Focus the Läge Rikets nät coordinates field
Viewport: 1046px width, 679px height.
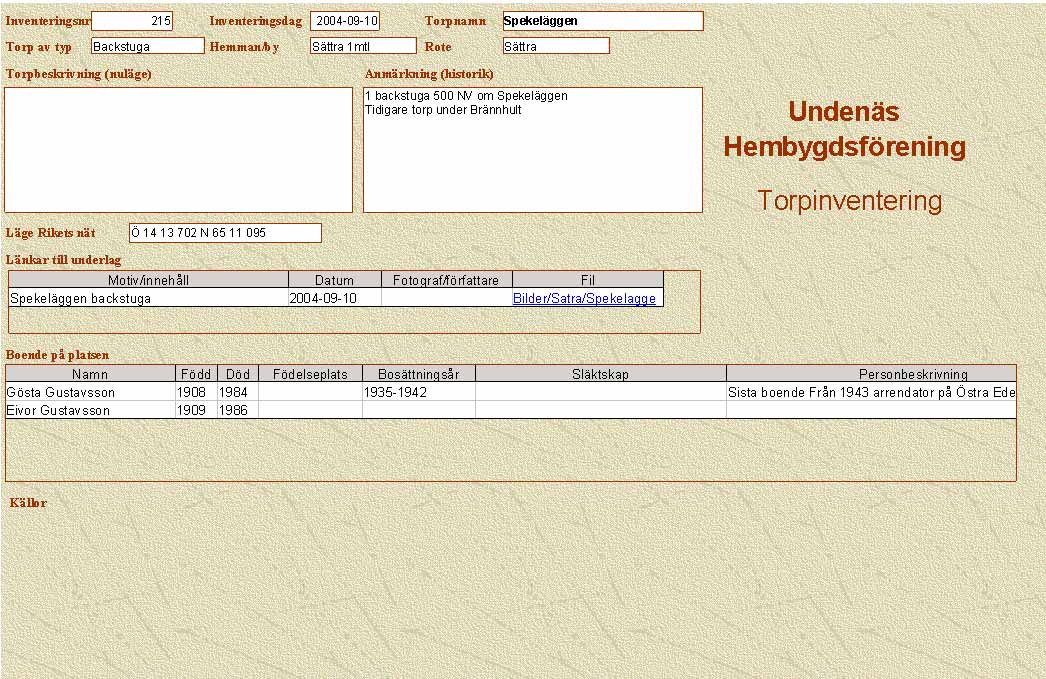(x=225, y=233)
